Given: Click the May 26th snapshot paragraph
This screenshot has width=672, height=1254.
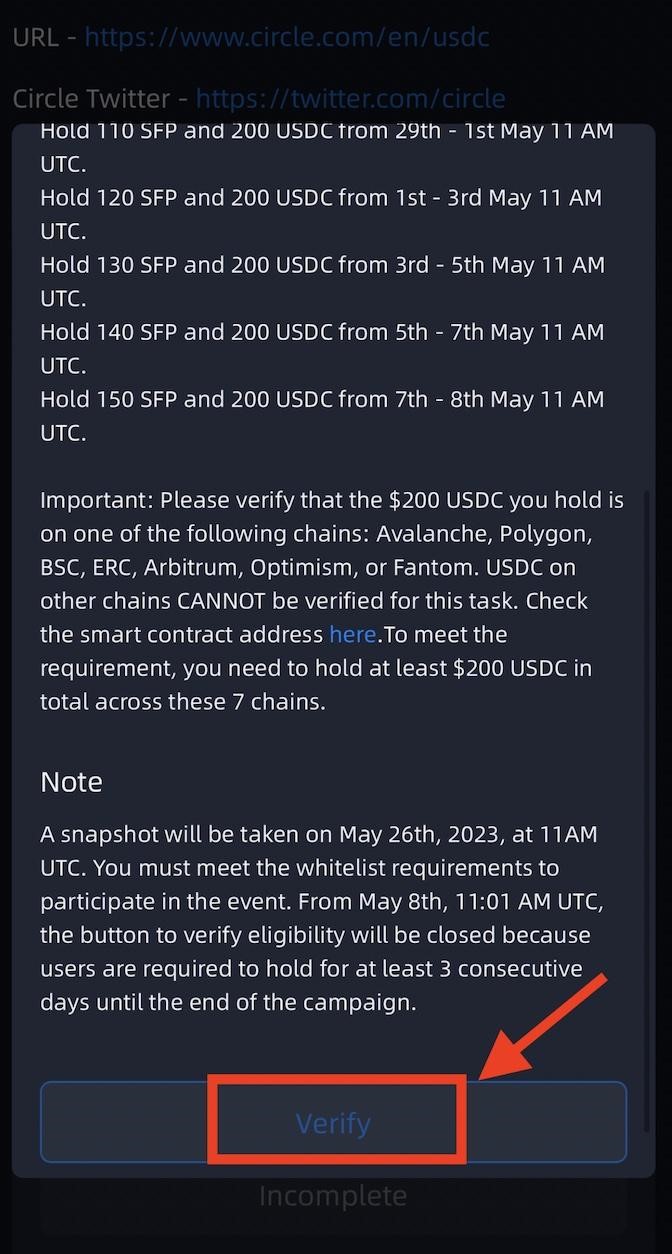Looking at the screenshot, I should 318,917.
